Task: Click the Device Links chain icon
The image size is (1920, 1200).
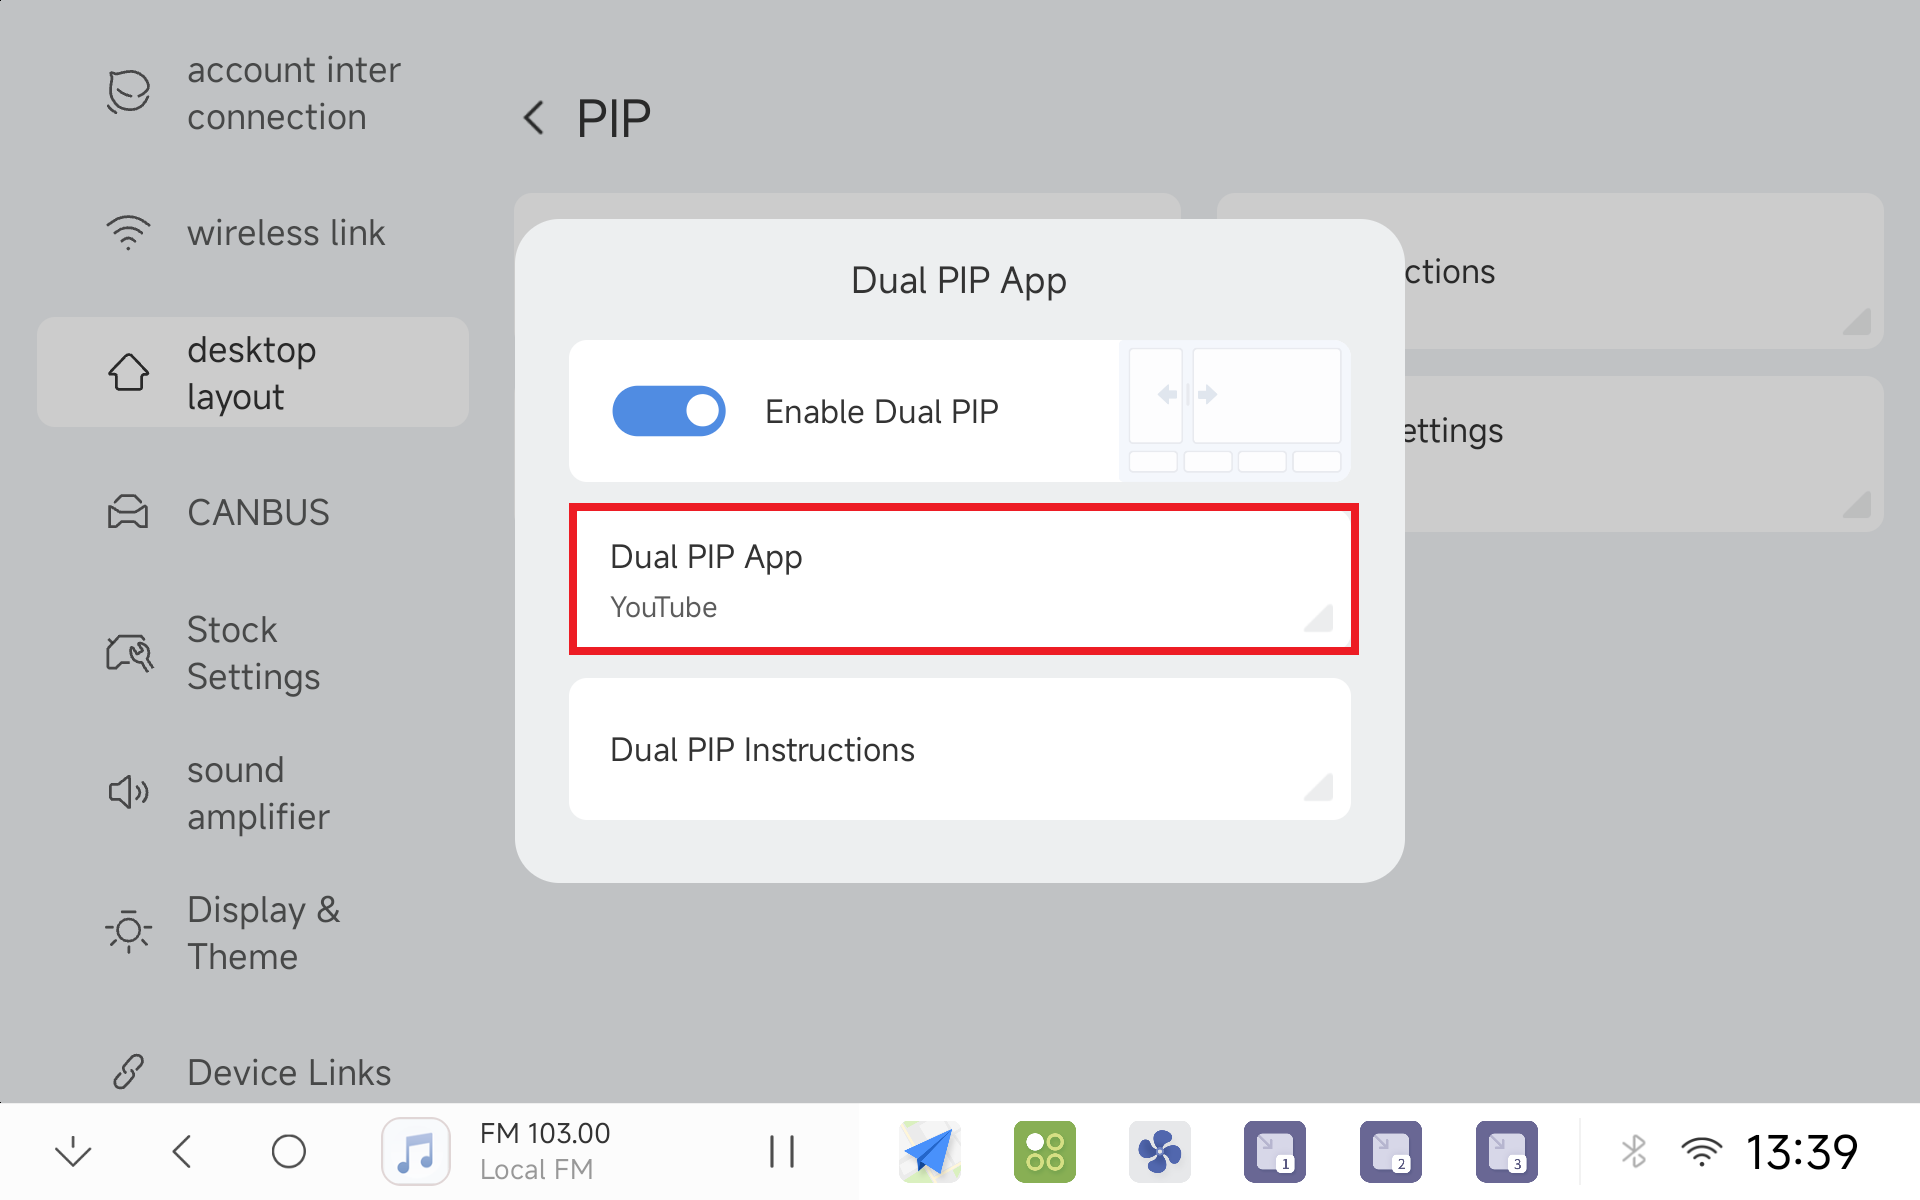Action: pyautogui.click(x=129, y=1072)
